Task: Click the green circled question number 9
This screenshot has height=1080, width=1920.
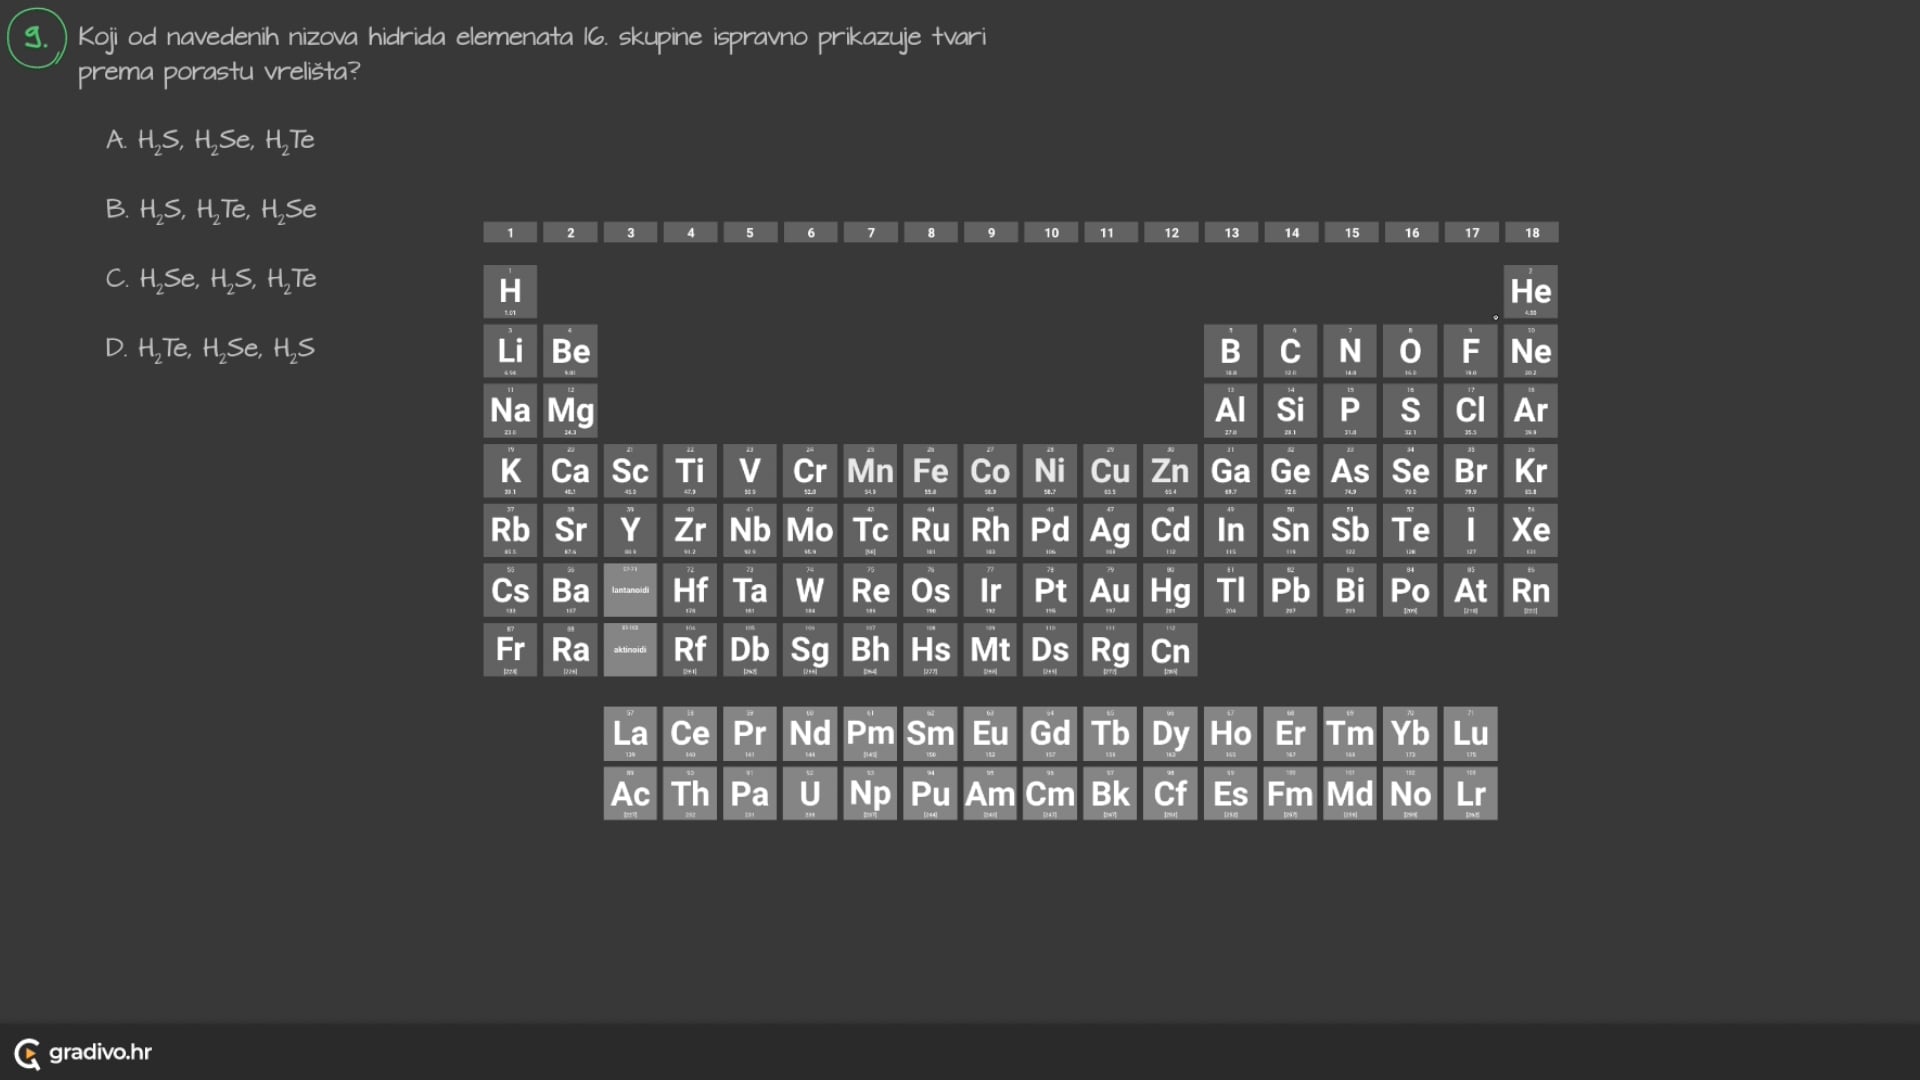Action: (x=37, y=38)
